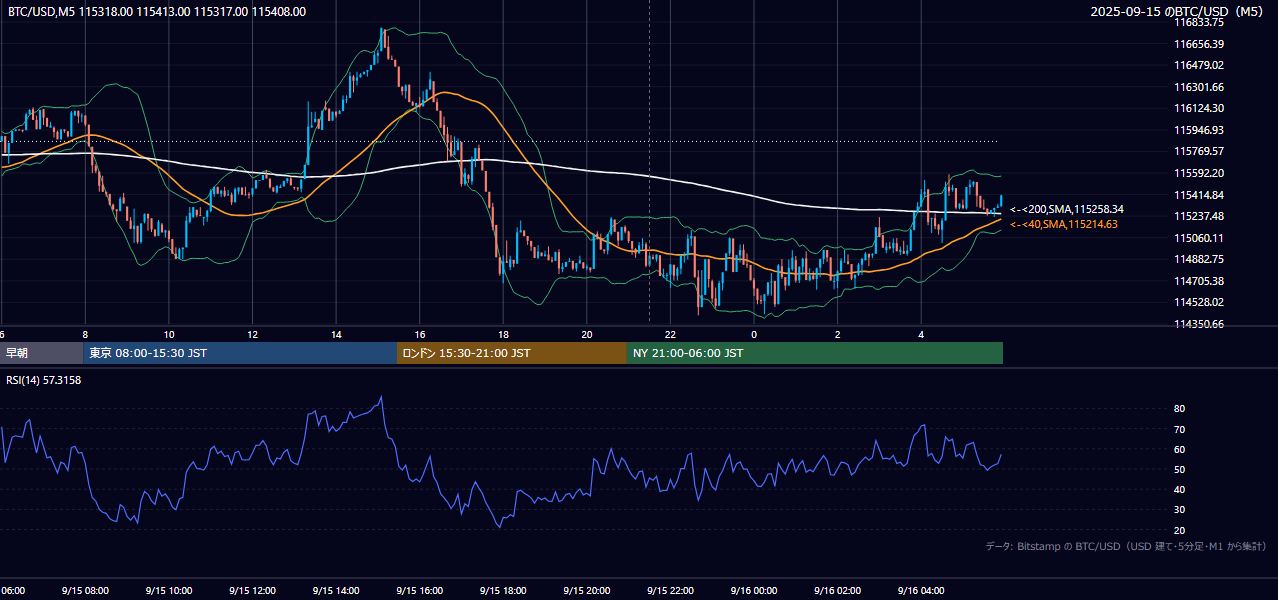The height and width of the screenshot is (600, 1278).
Task: Click bottom date label 9/16 04:00
Action: coord(921,590)
